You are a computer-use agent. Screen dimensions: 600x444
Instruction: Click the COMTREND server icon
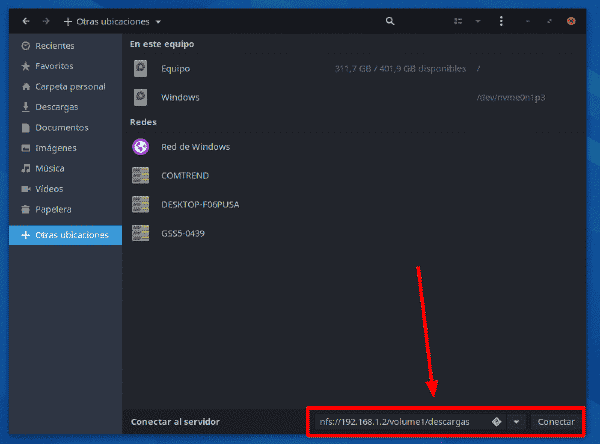point(140,176)
